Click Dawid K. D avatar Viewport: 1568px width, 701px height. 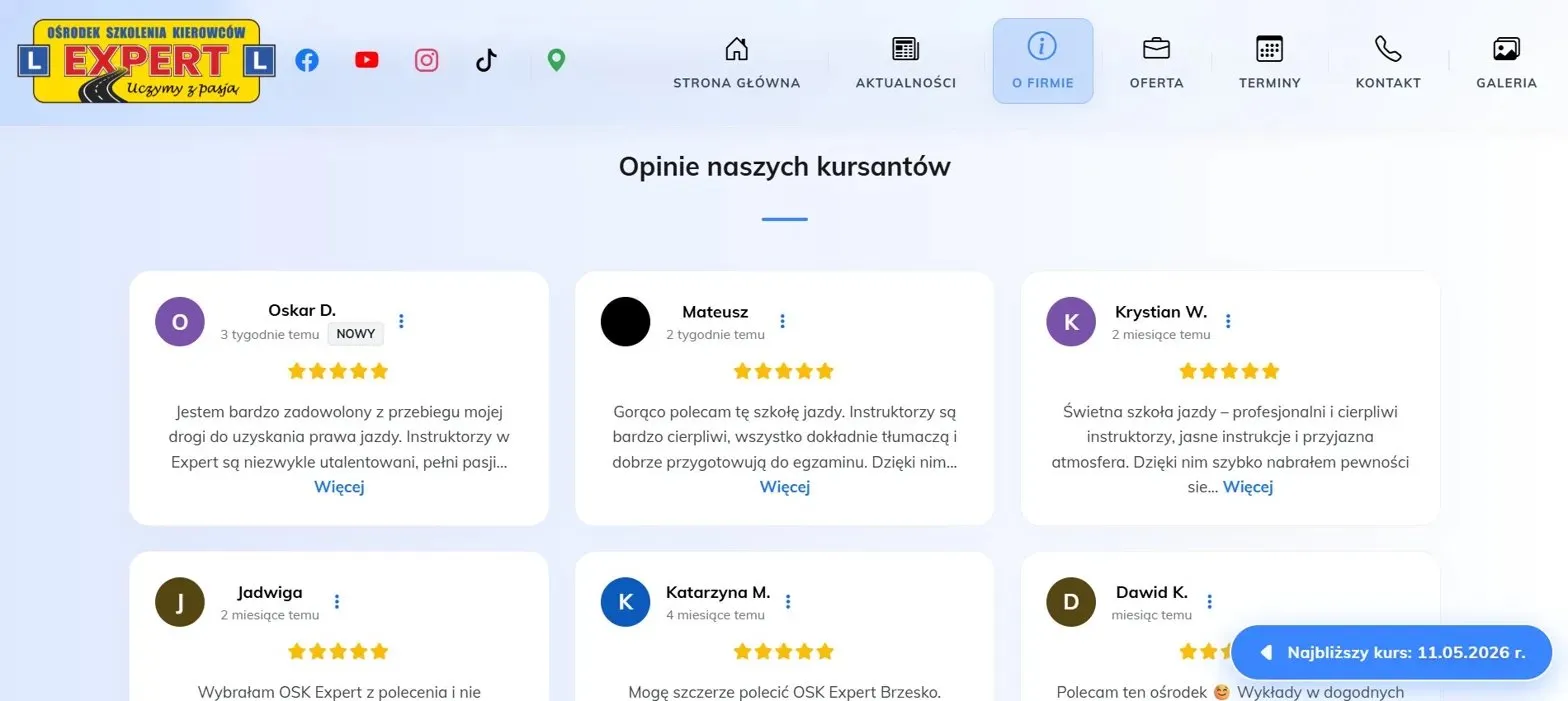(x=1071, y=602)
